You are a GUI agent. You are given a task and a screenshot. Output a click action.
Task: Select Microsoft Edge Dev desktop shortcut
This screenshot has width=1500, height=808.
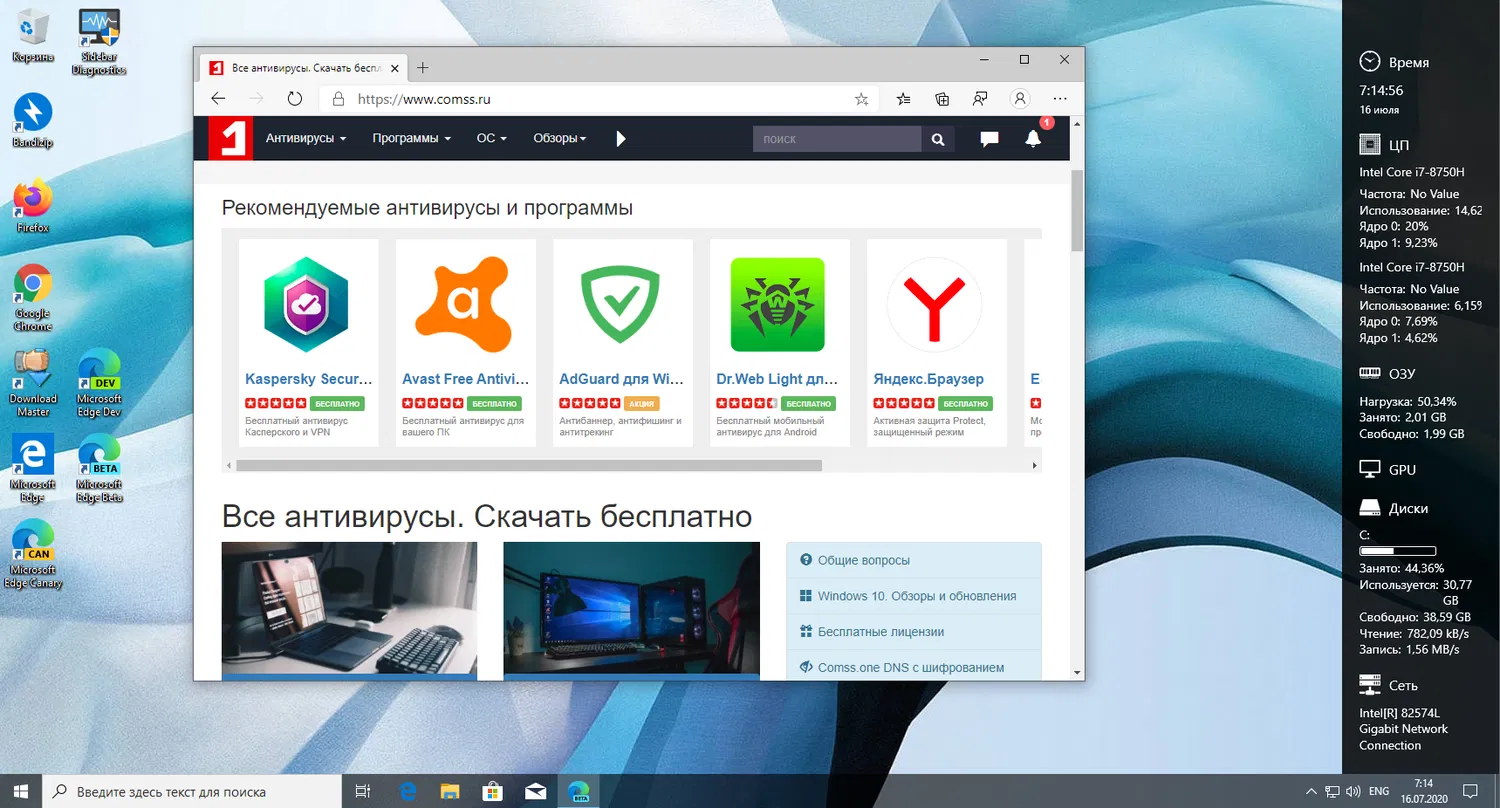click(99, 383)
